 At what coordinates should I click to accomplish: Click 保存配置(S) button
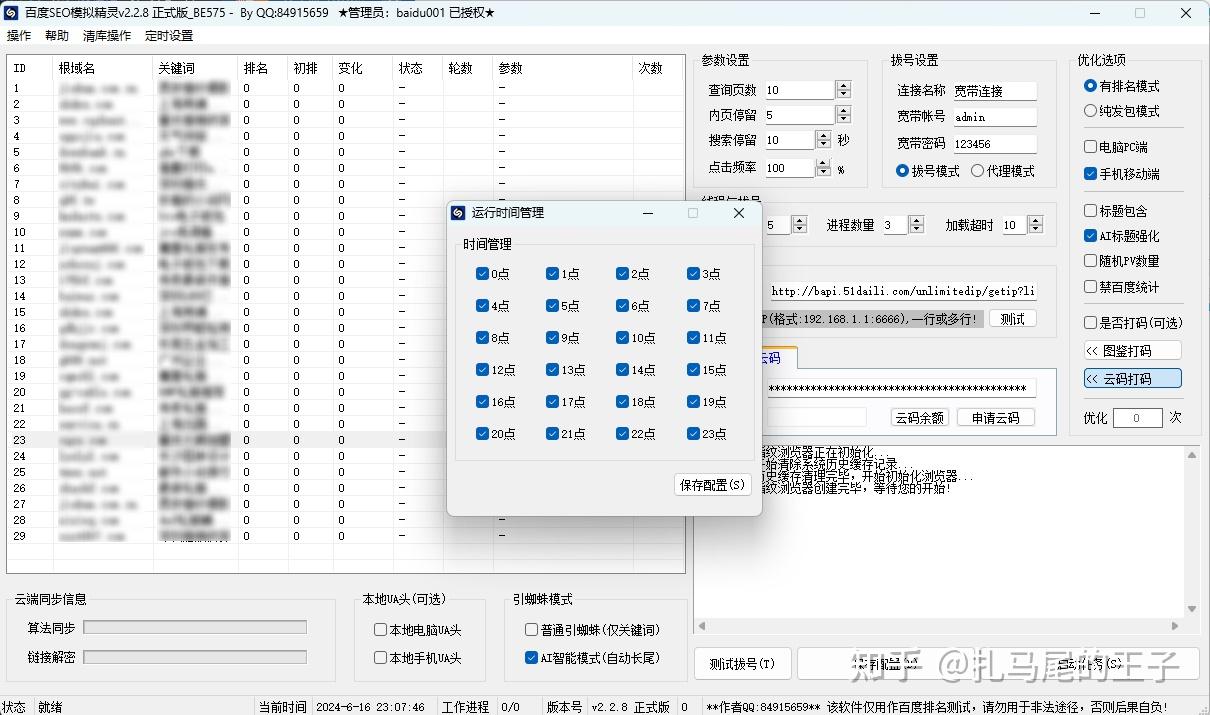point(713,485)
